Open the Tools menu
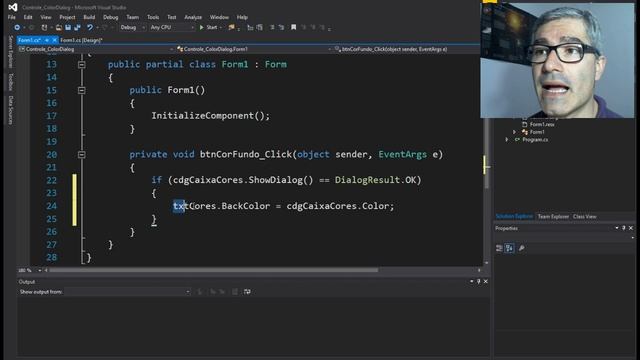 pos(153,17)
